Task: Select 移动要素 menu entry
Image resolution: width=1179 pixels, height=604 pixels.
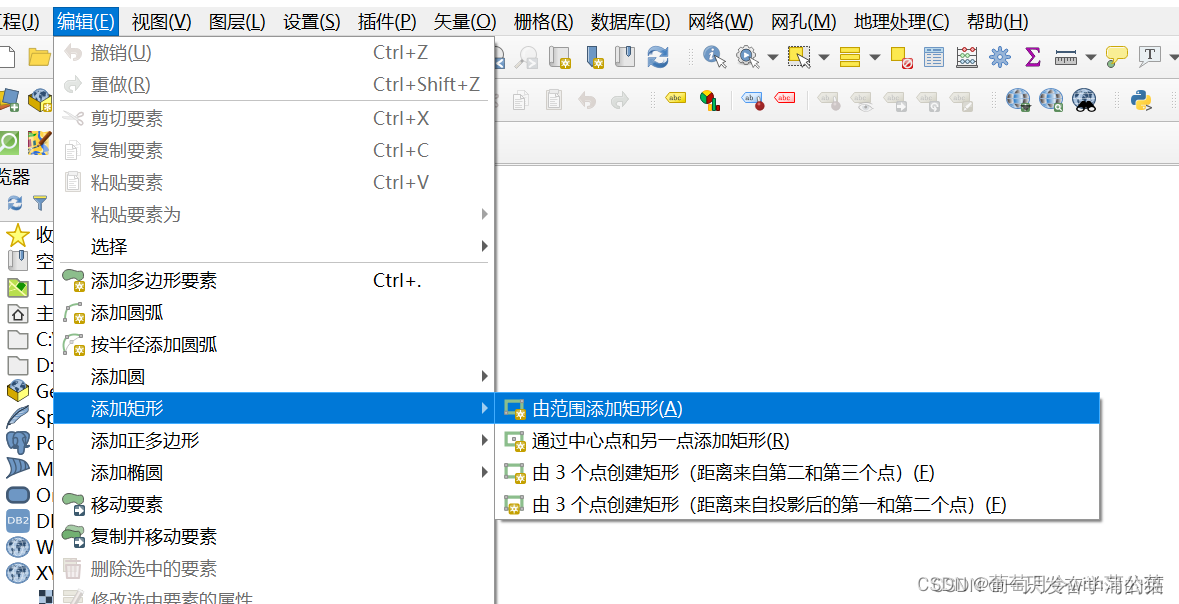Action: [274, 505]
